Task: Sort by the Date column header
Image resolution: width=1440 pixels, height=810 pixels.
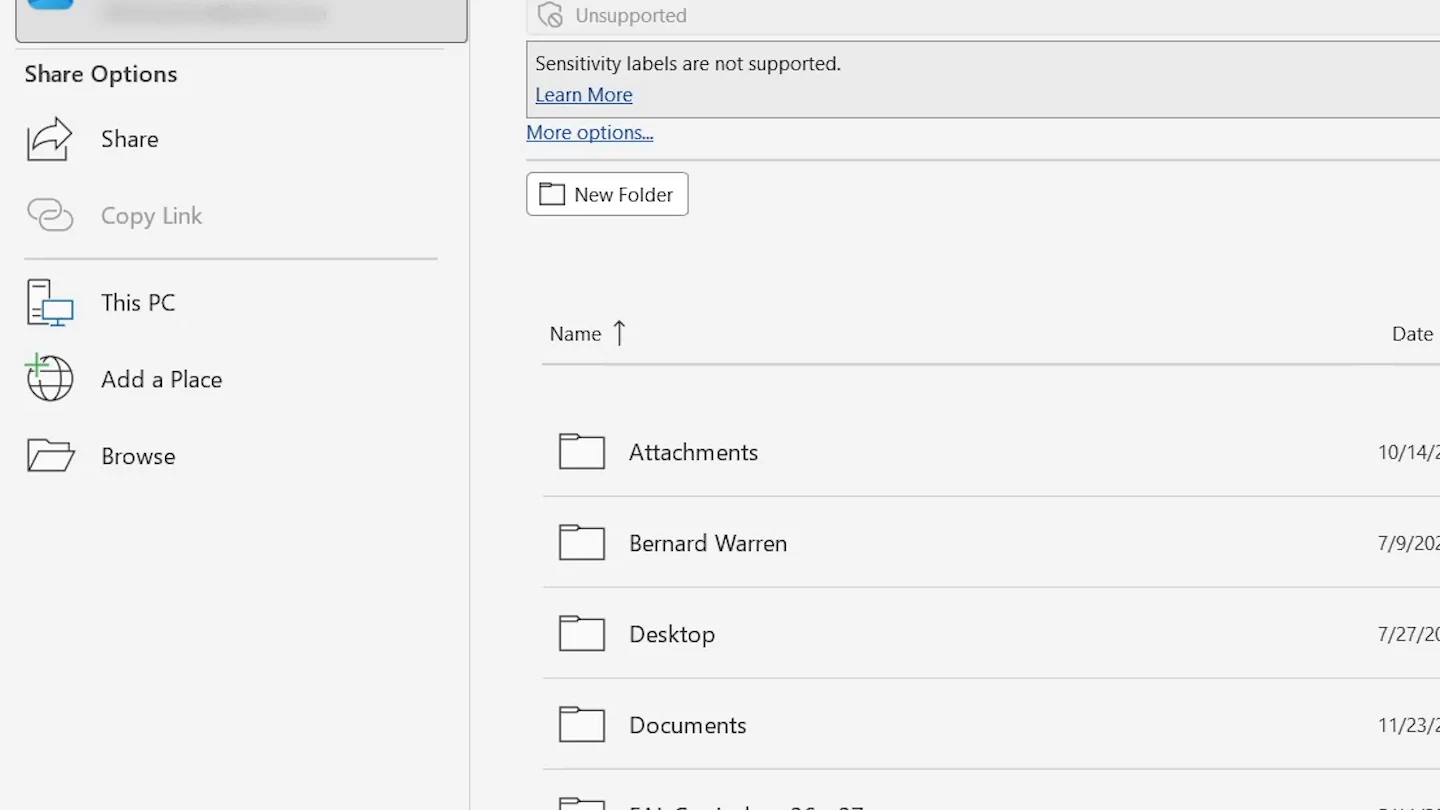Action: [x=1412, y=334]
